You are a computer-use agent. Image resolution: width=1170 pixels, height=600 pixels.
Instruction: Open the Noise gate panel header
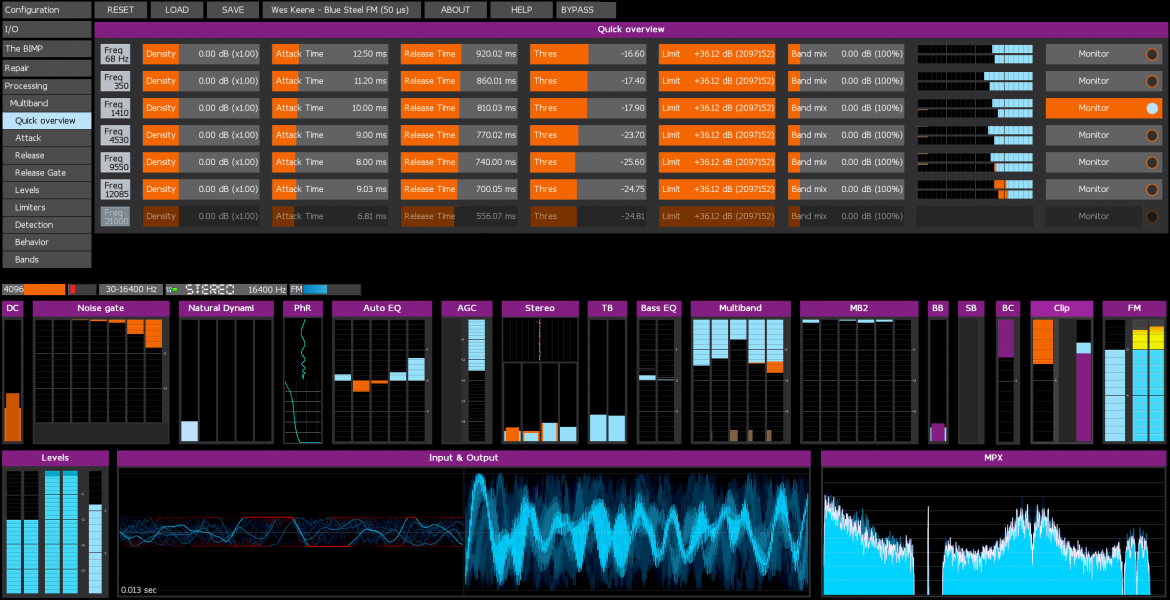point(100,308)
